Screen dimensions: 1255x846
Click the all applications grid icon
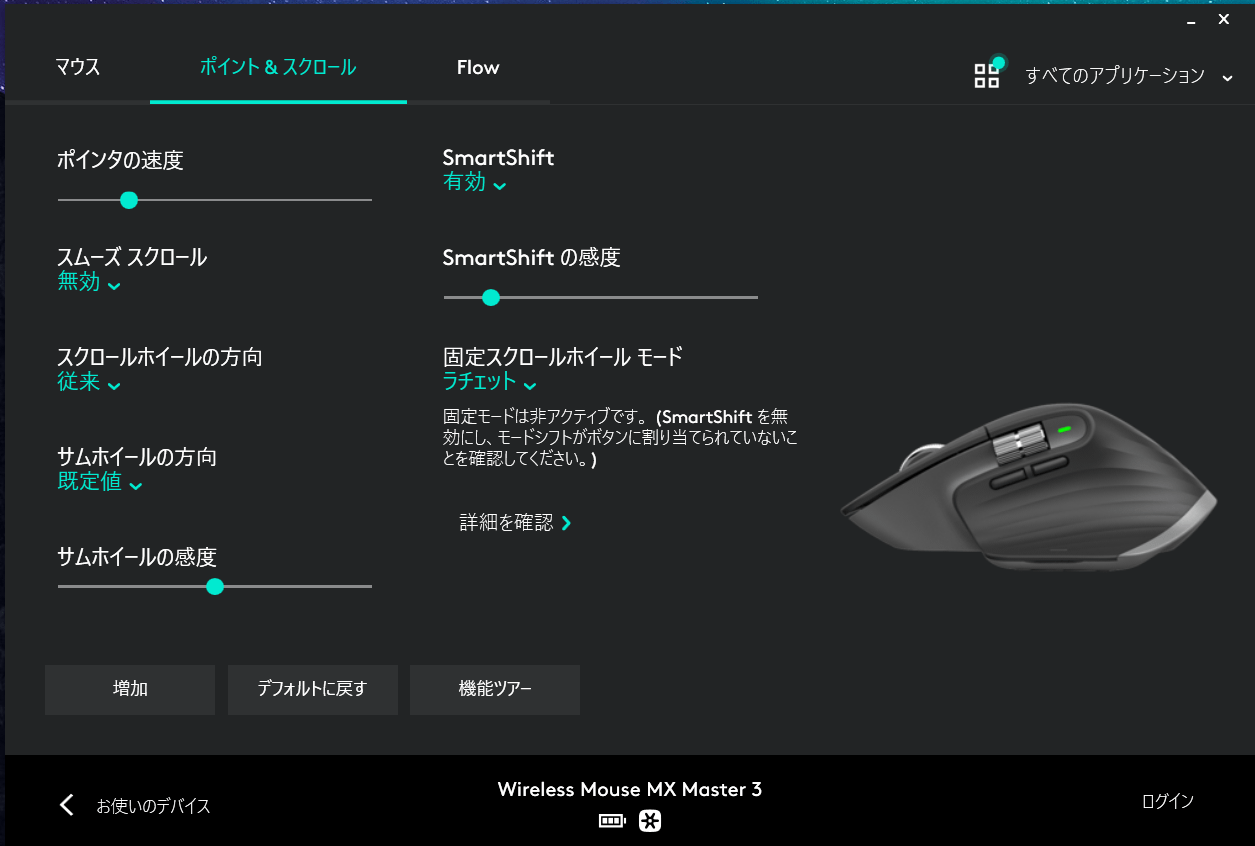tap(987, 75)
